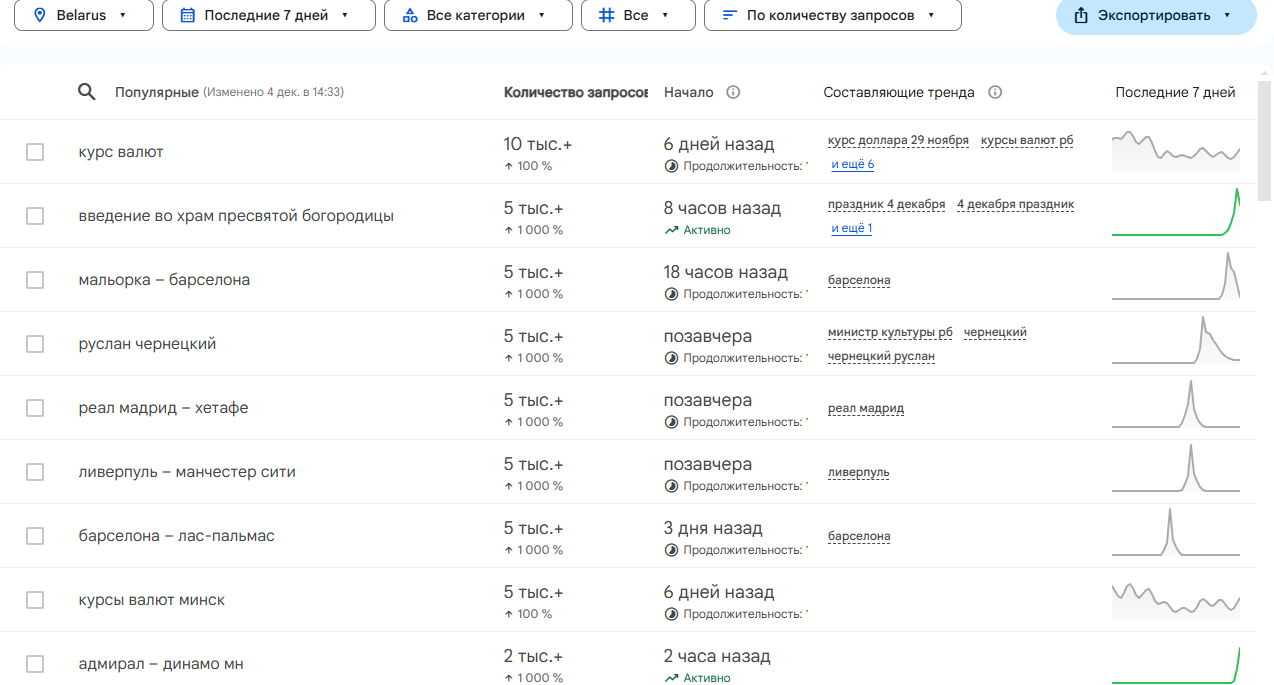The width and height of the screenshot is (1274, 685).
Task: Check the мальорка – барселона row
Action: (35, 280)
